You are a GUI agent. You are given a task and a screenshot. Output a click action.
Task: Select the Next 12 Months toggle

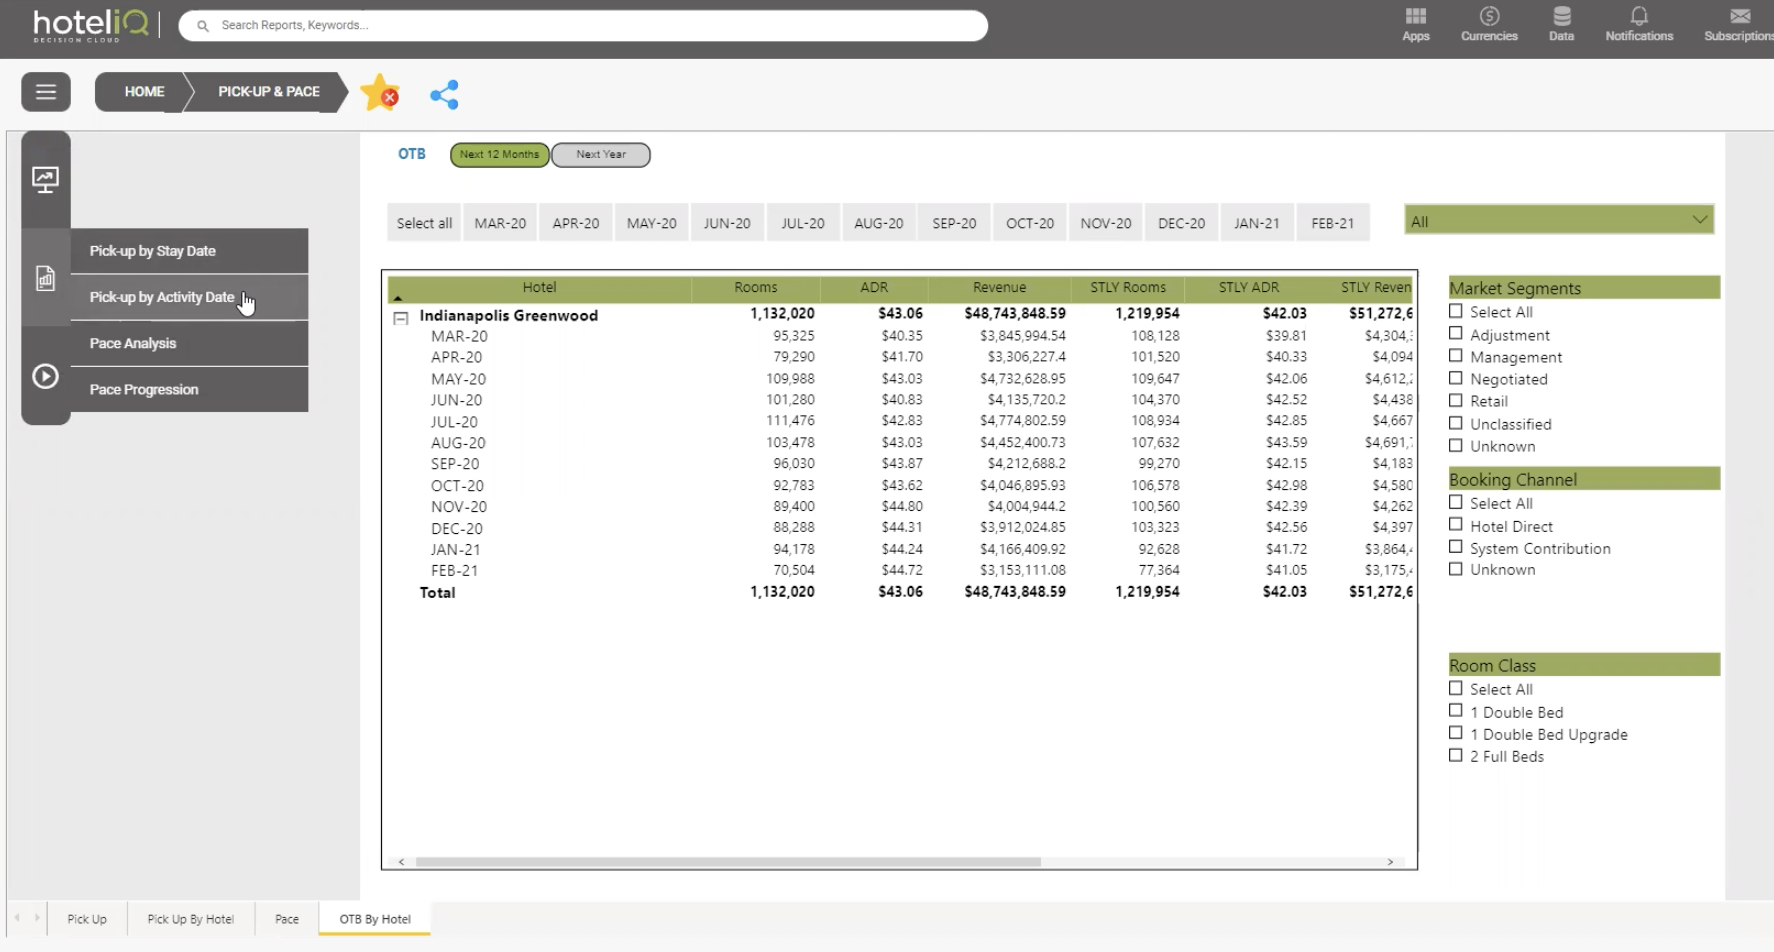point(499,155)
